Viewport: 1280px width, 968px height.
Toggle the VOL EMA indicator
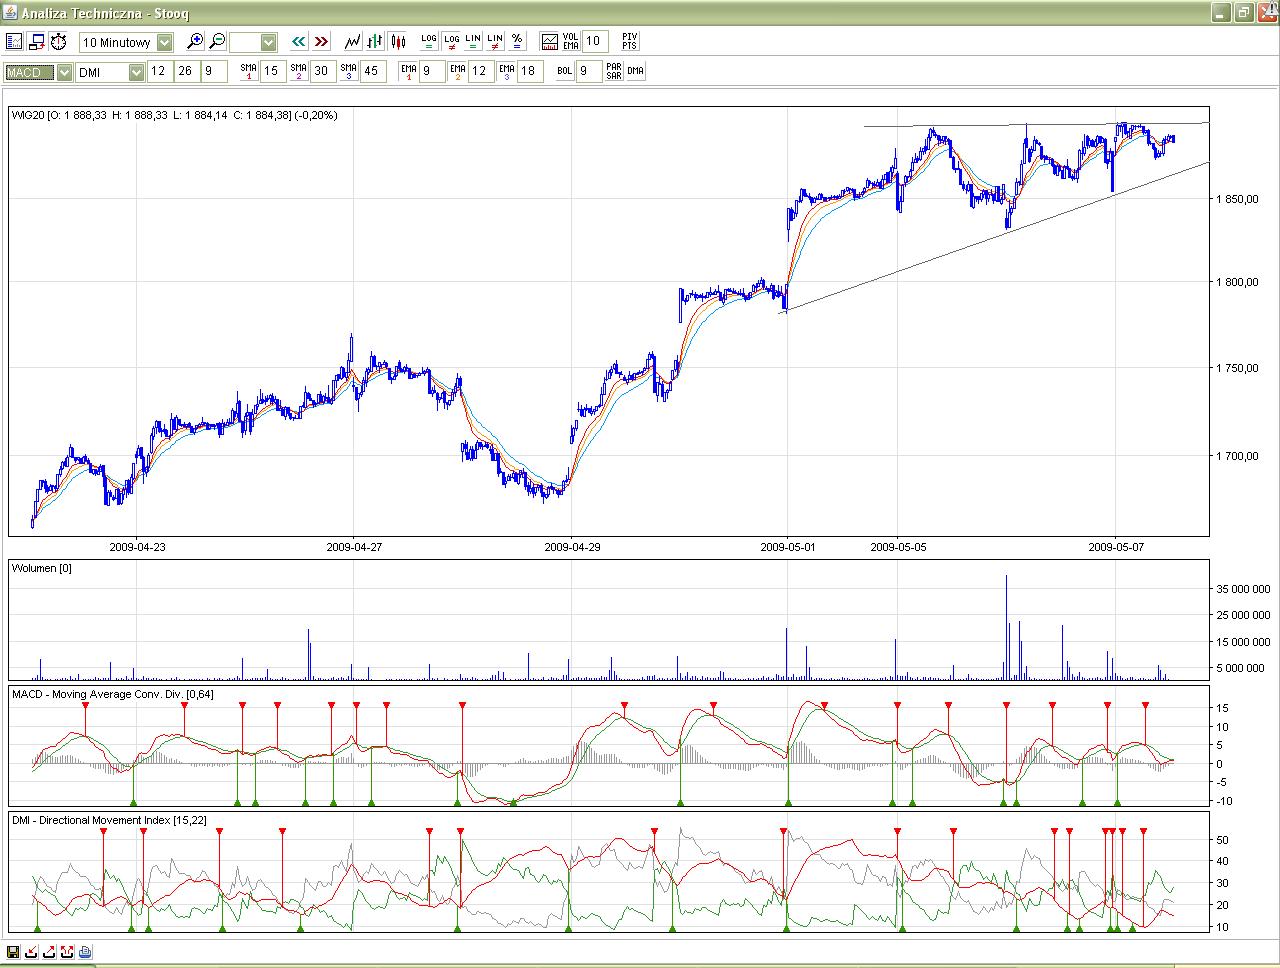pyautogui.click(x=571, y=42)
